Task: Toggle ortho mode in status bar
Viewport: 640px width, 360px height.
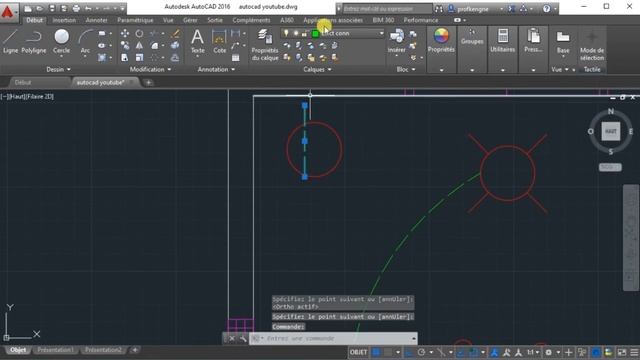Action: 409,352
